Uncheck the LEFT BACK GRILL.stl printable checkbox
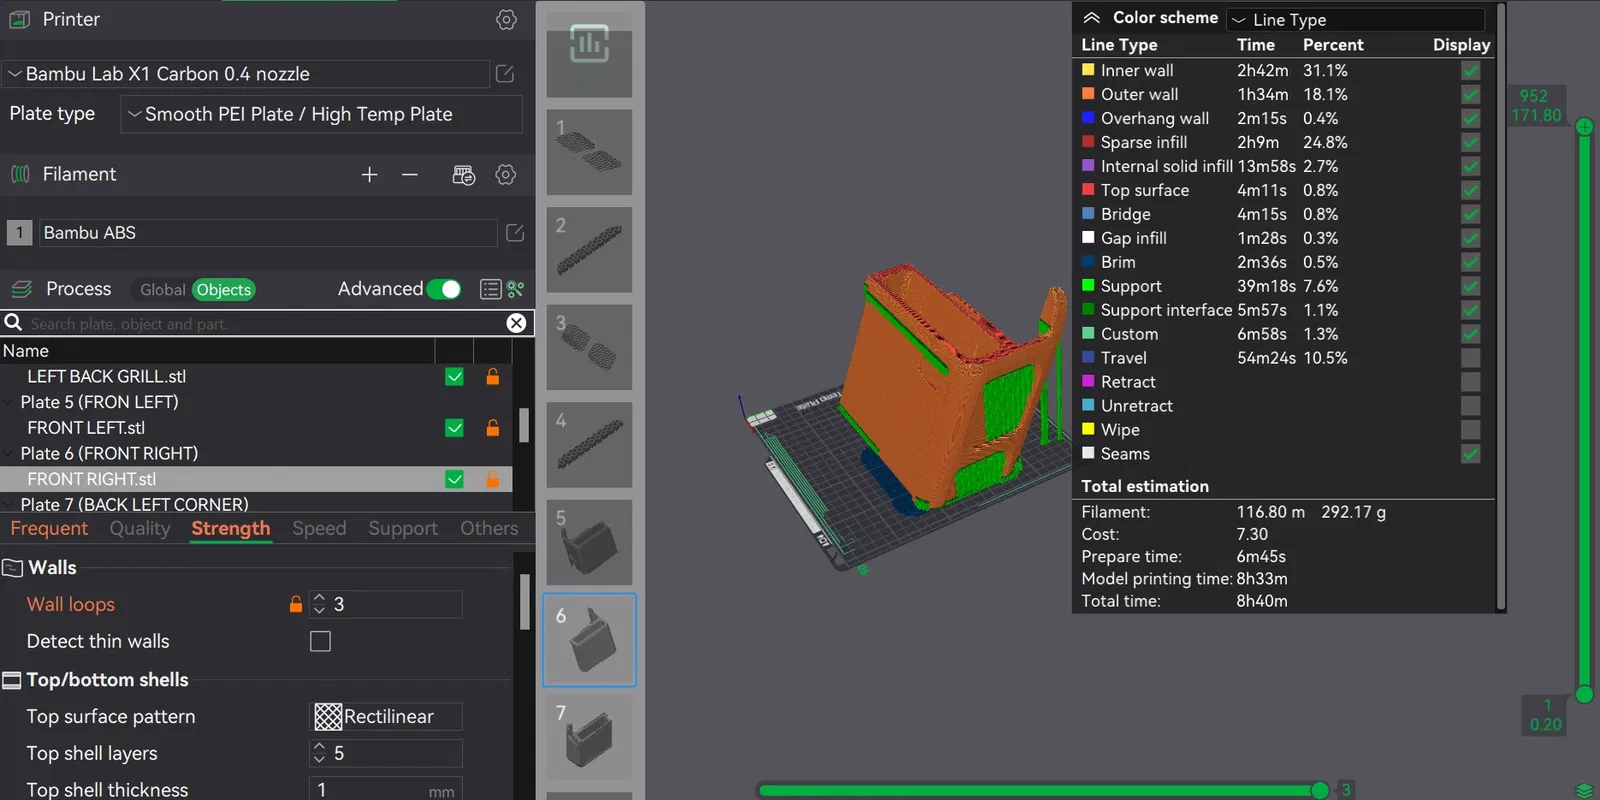Image resolution: width=1600 pixels, height=800 pixels. 454,377
